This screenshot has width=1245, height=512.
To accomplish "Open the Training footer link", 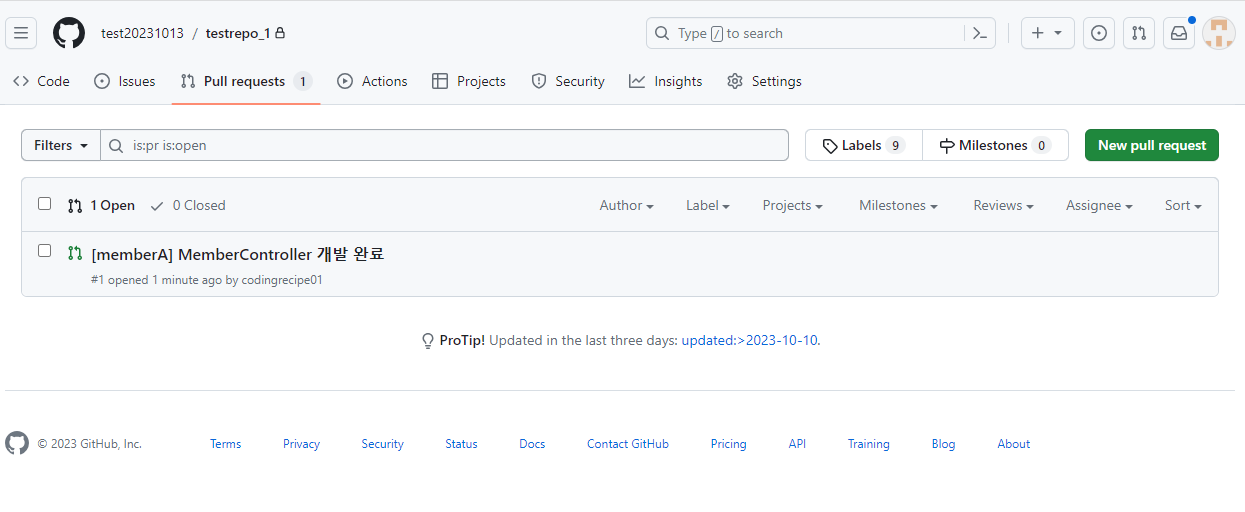I will 869,444.
